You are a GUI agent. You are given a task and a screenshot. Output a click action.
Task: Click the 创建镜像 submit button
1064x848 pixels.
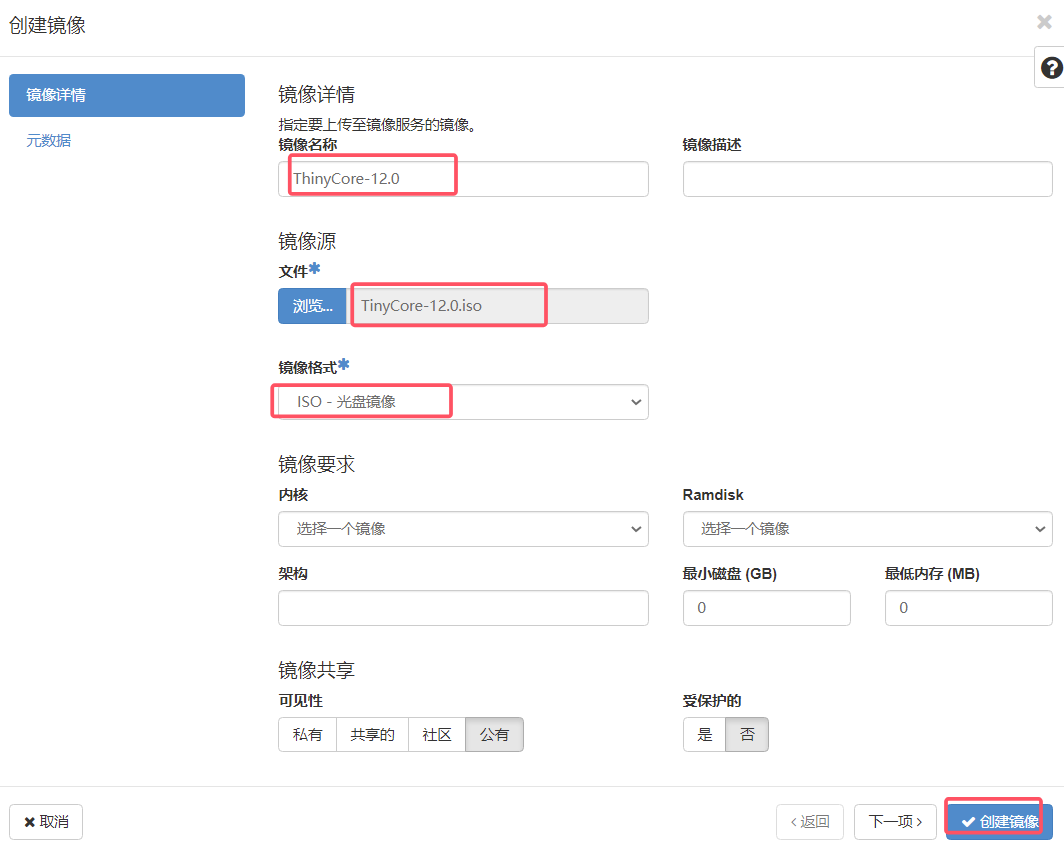1000,822
